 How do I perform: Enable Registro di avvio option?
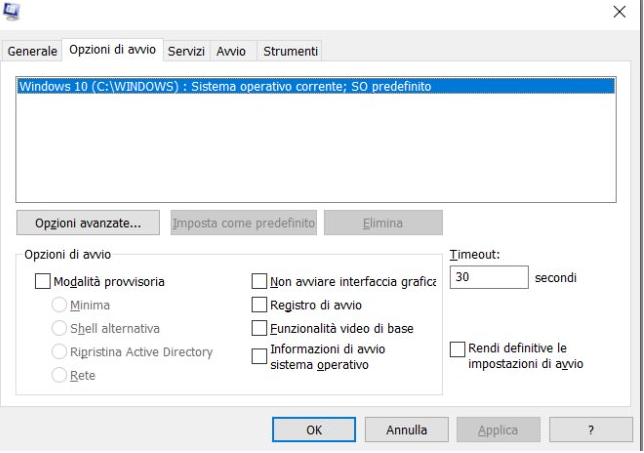pos(259,305)
